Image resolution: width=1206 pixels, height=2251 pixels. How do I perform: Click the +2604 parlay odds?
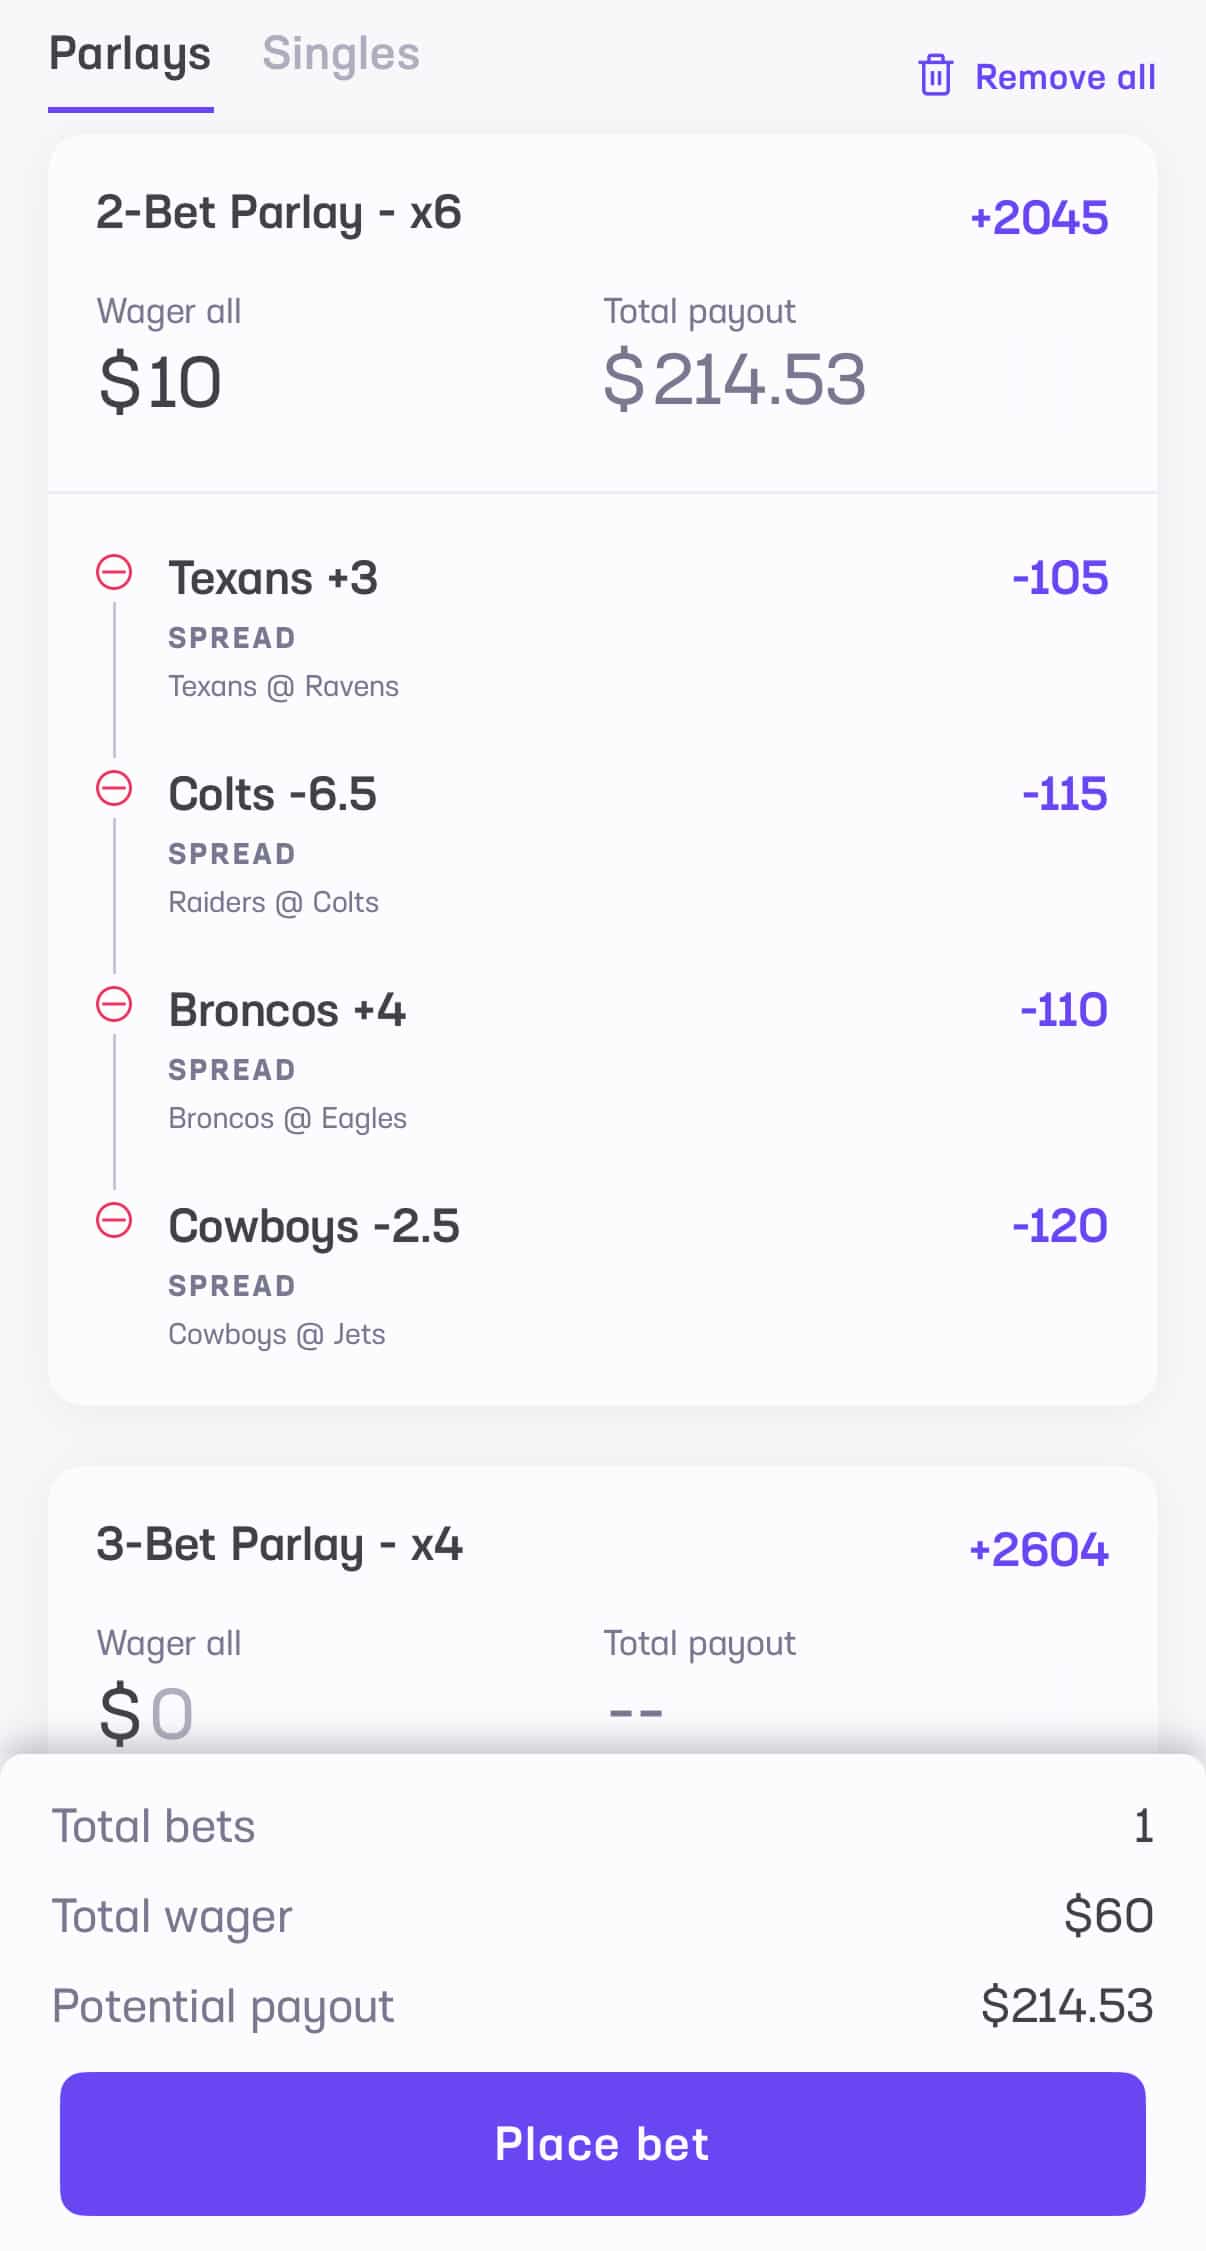[x=1039, y=1550]
